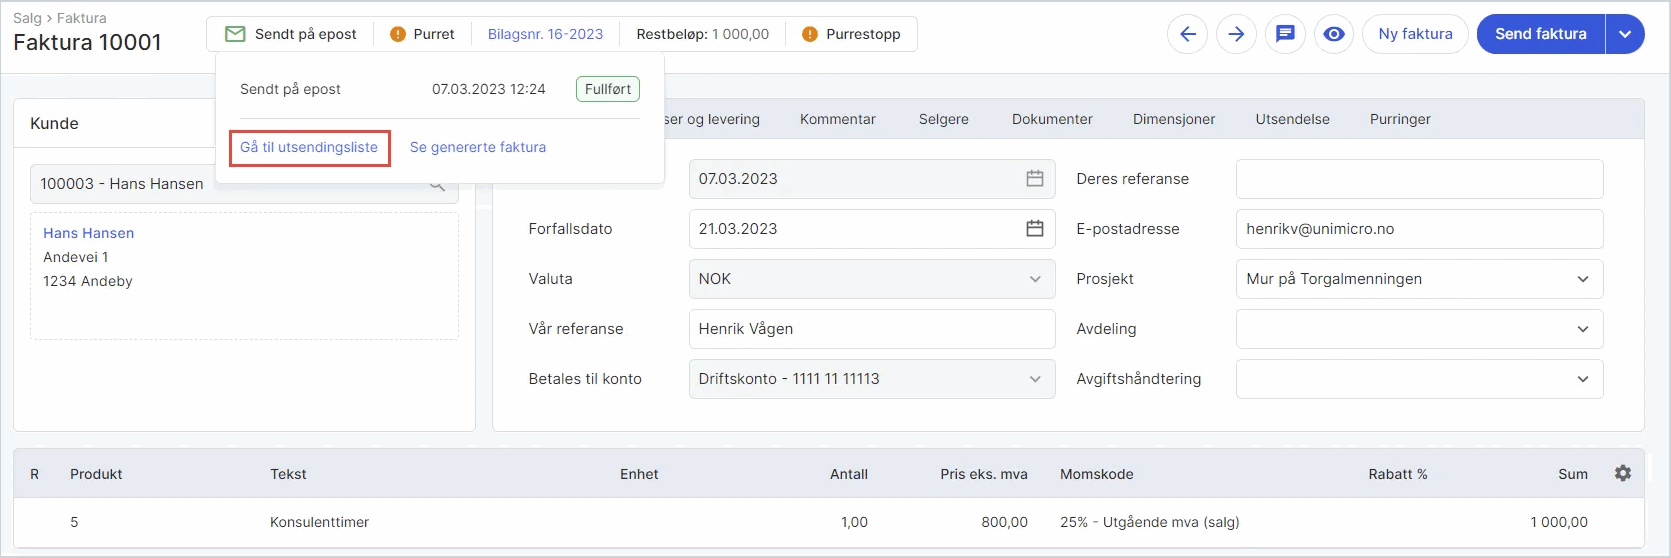Screen dimensions: 1671x558
Task: Click the Ny faktura button
Action: [1415, 34]
